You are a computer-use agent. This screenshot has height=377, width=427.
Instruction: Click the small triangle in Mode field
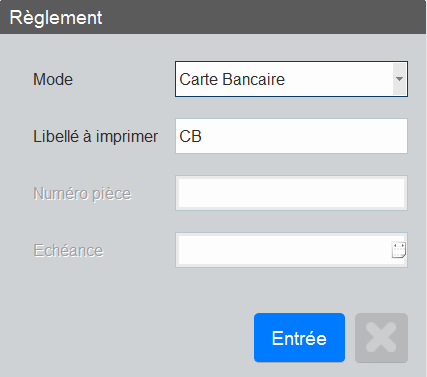pyautogui.click(x=399, y=79)
